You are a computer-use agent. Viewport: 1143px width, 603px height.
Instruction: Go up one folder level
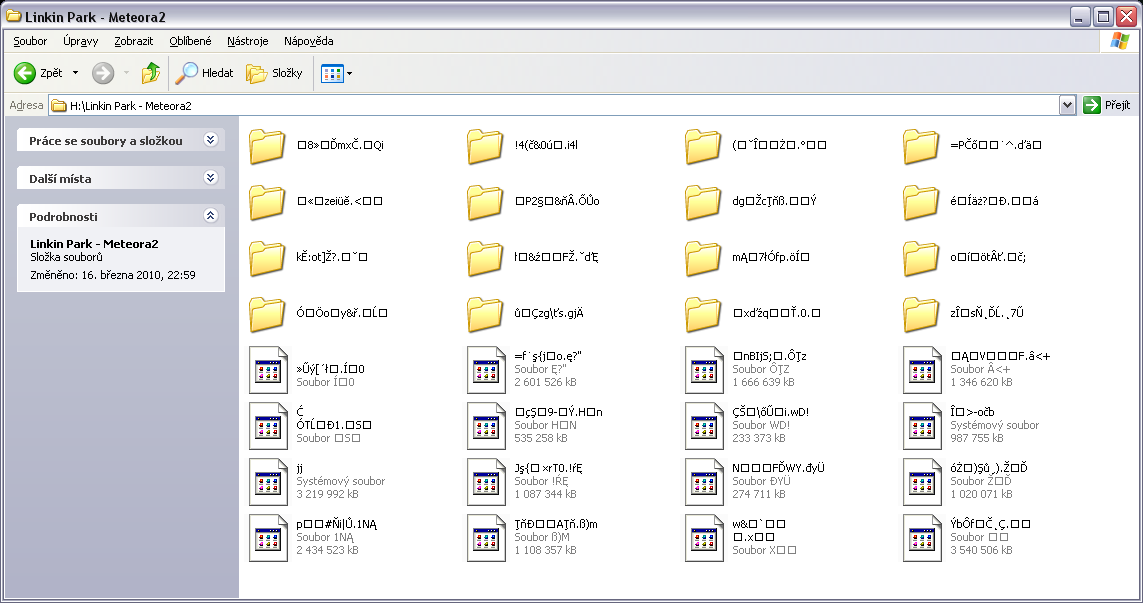click(x=151, y=73)
